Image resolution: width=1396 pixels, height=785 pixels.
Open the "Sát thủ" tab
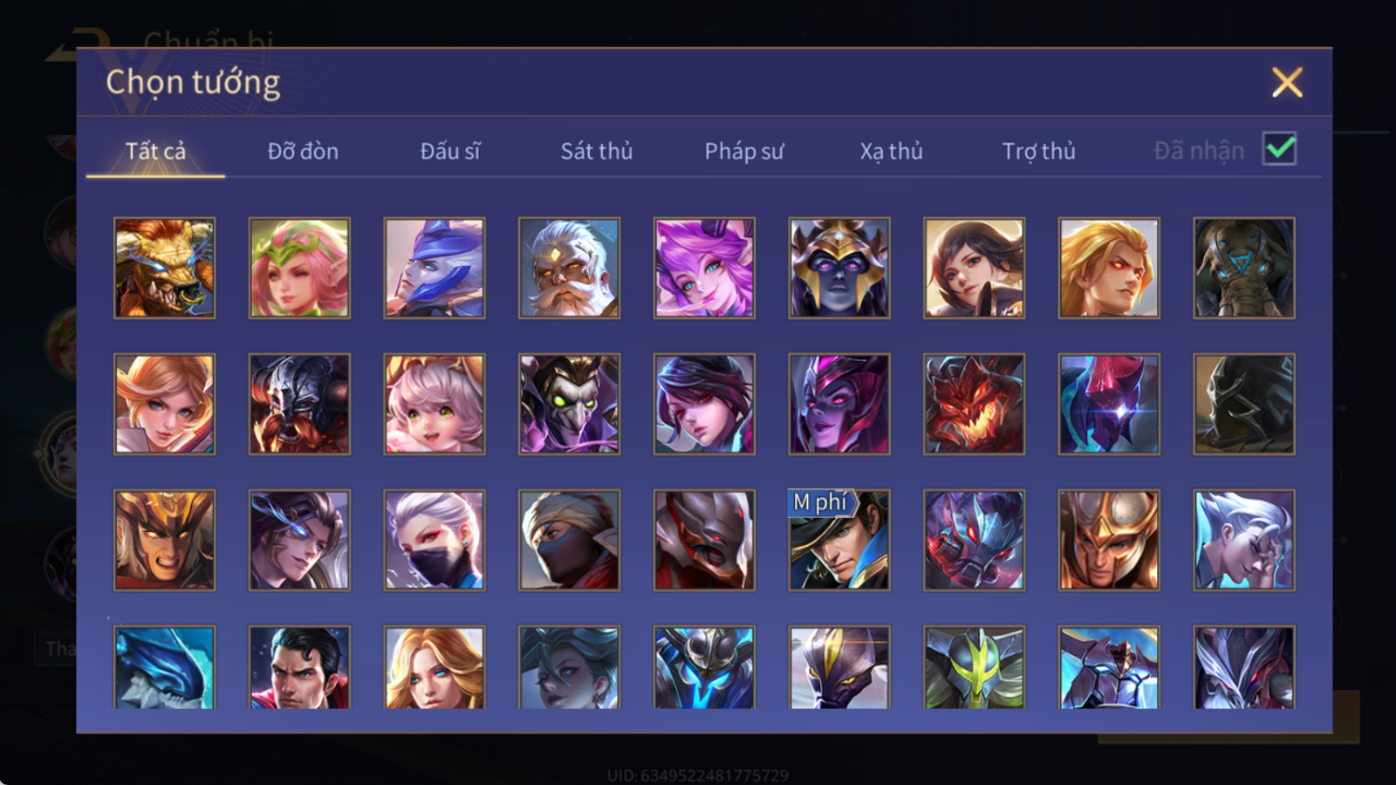point(596,151)
